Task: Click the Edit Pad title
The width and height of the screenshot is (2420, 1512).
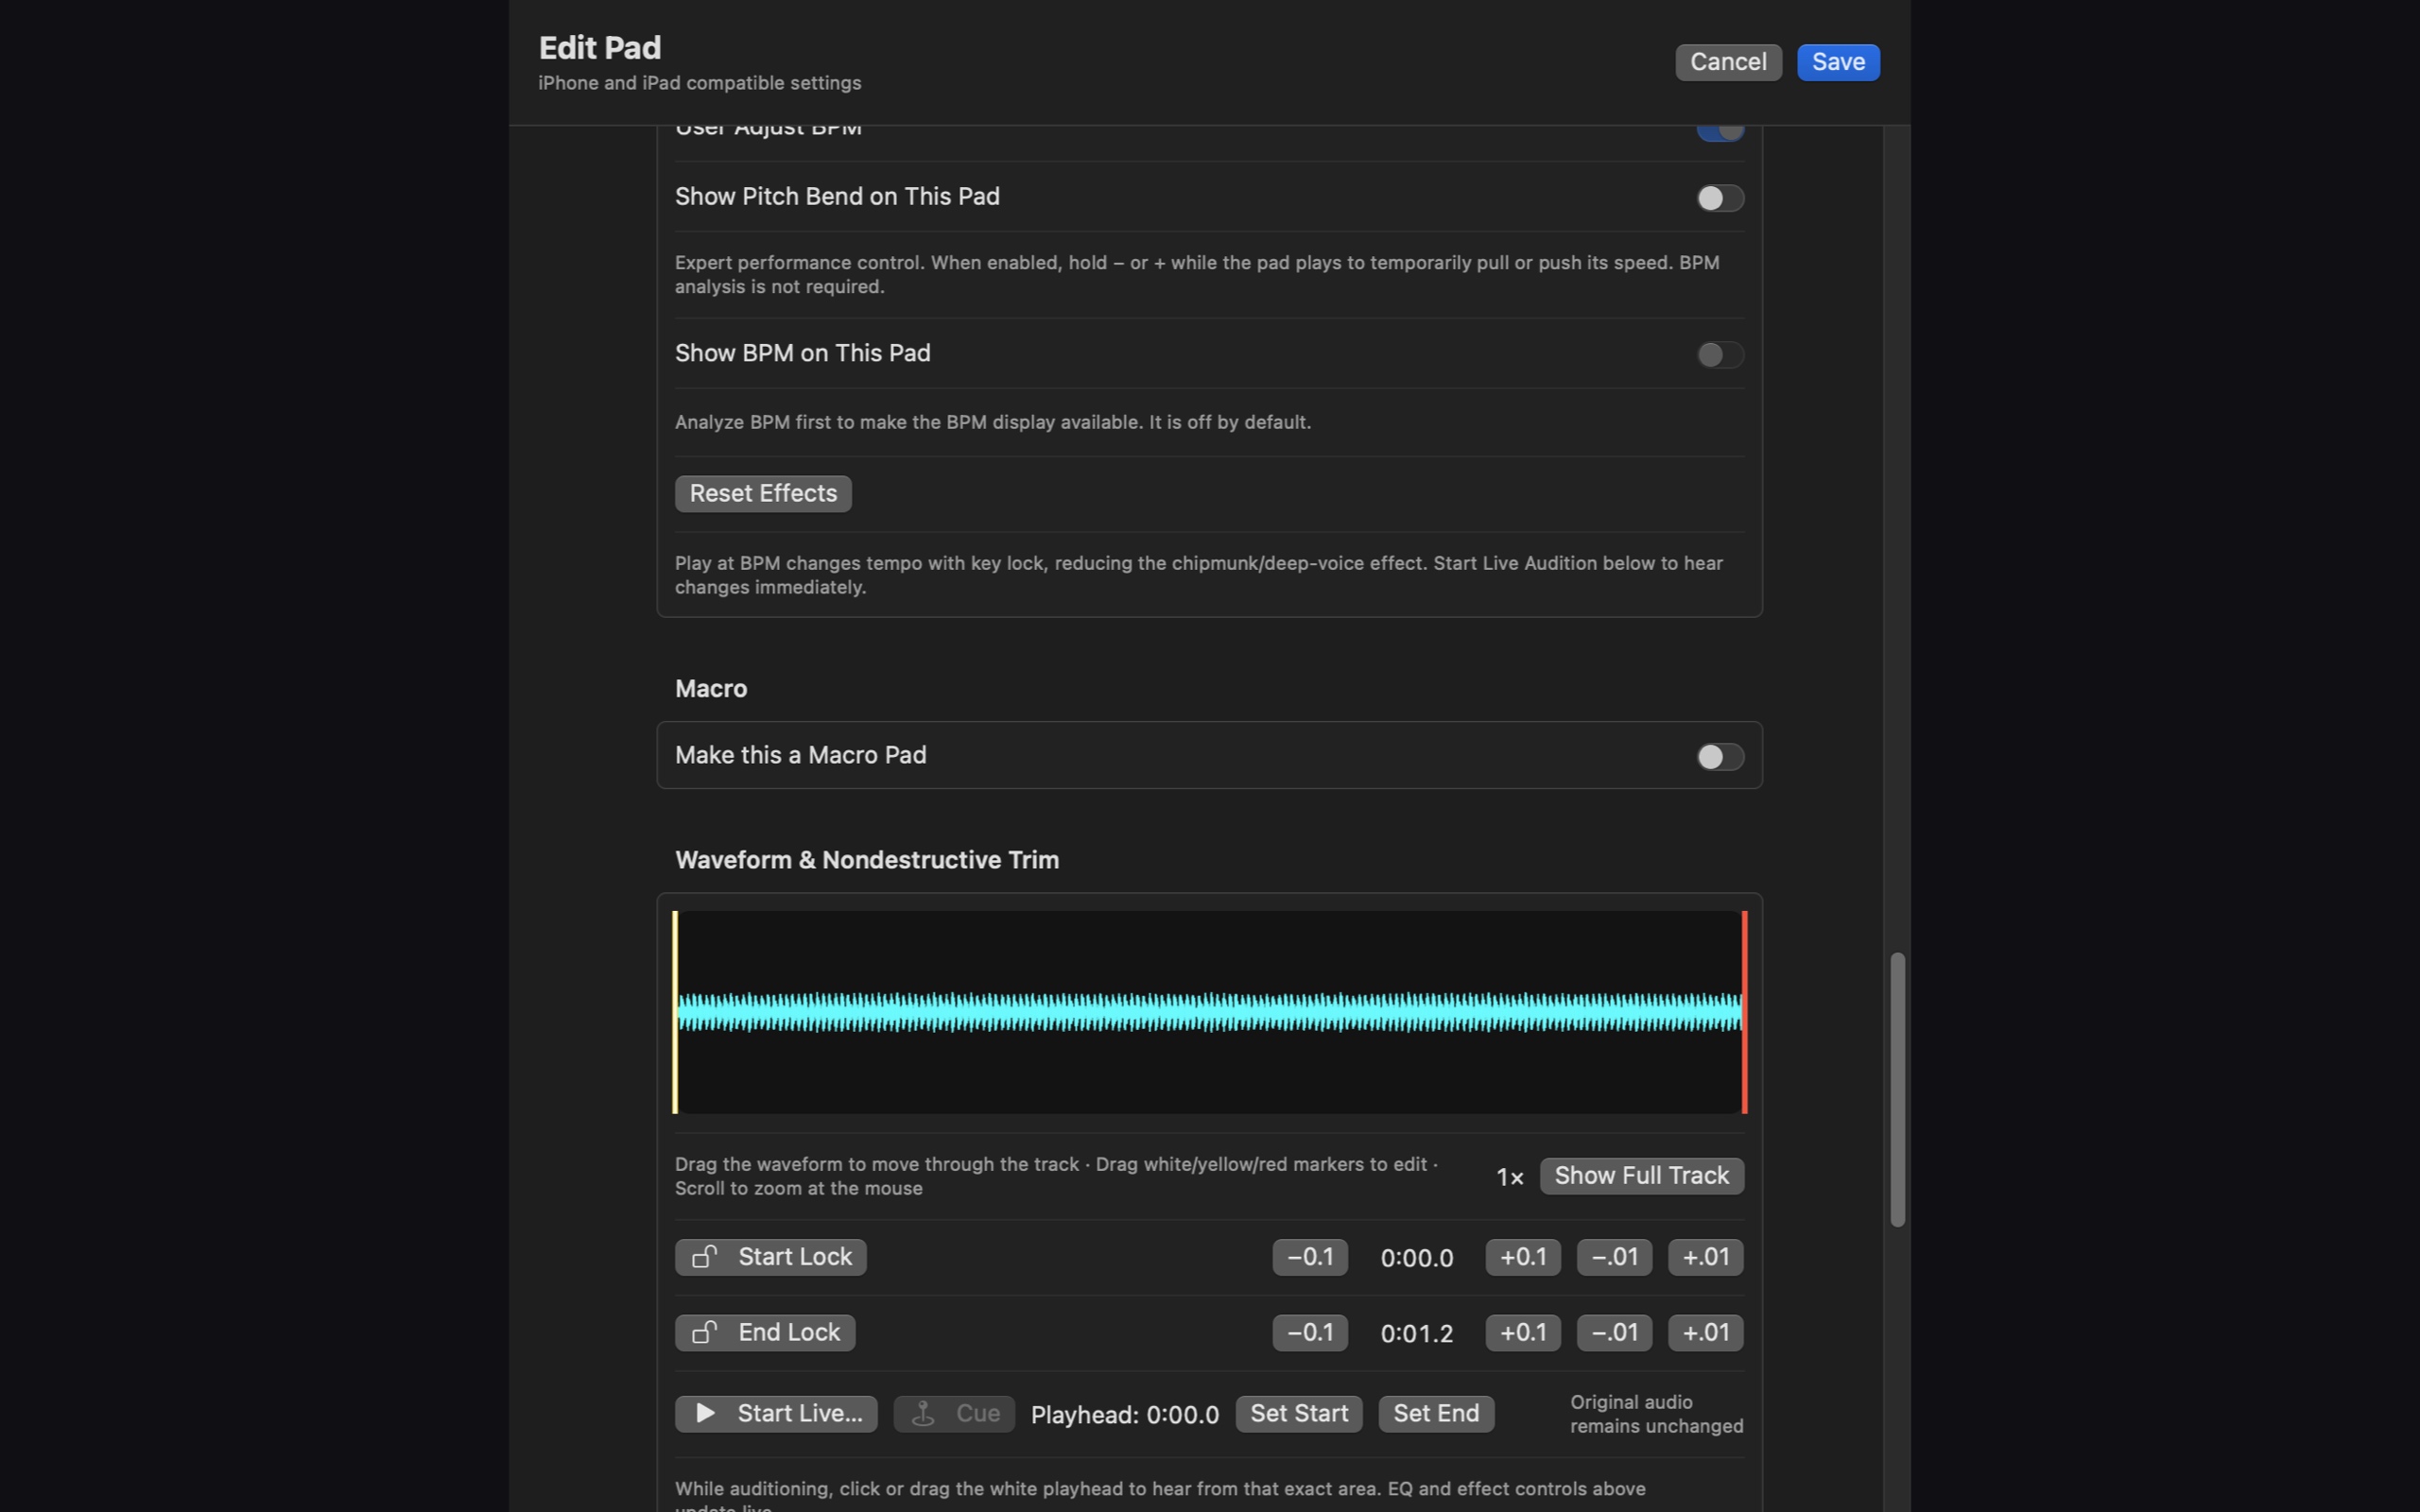Action: [600, 47]
